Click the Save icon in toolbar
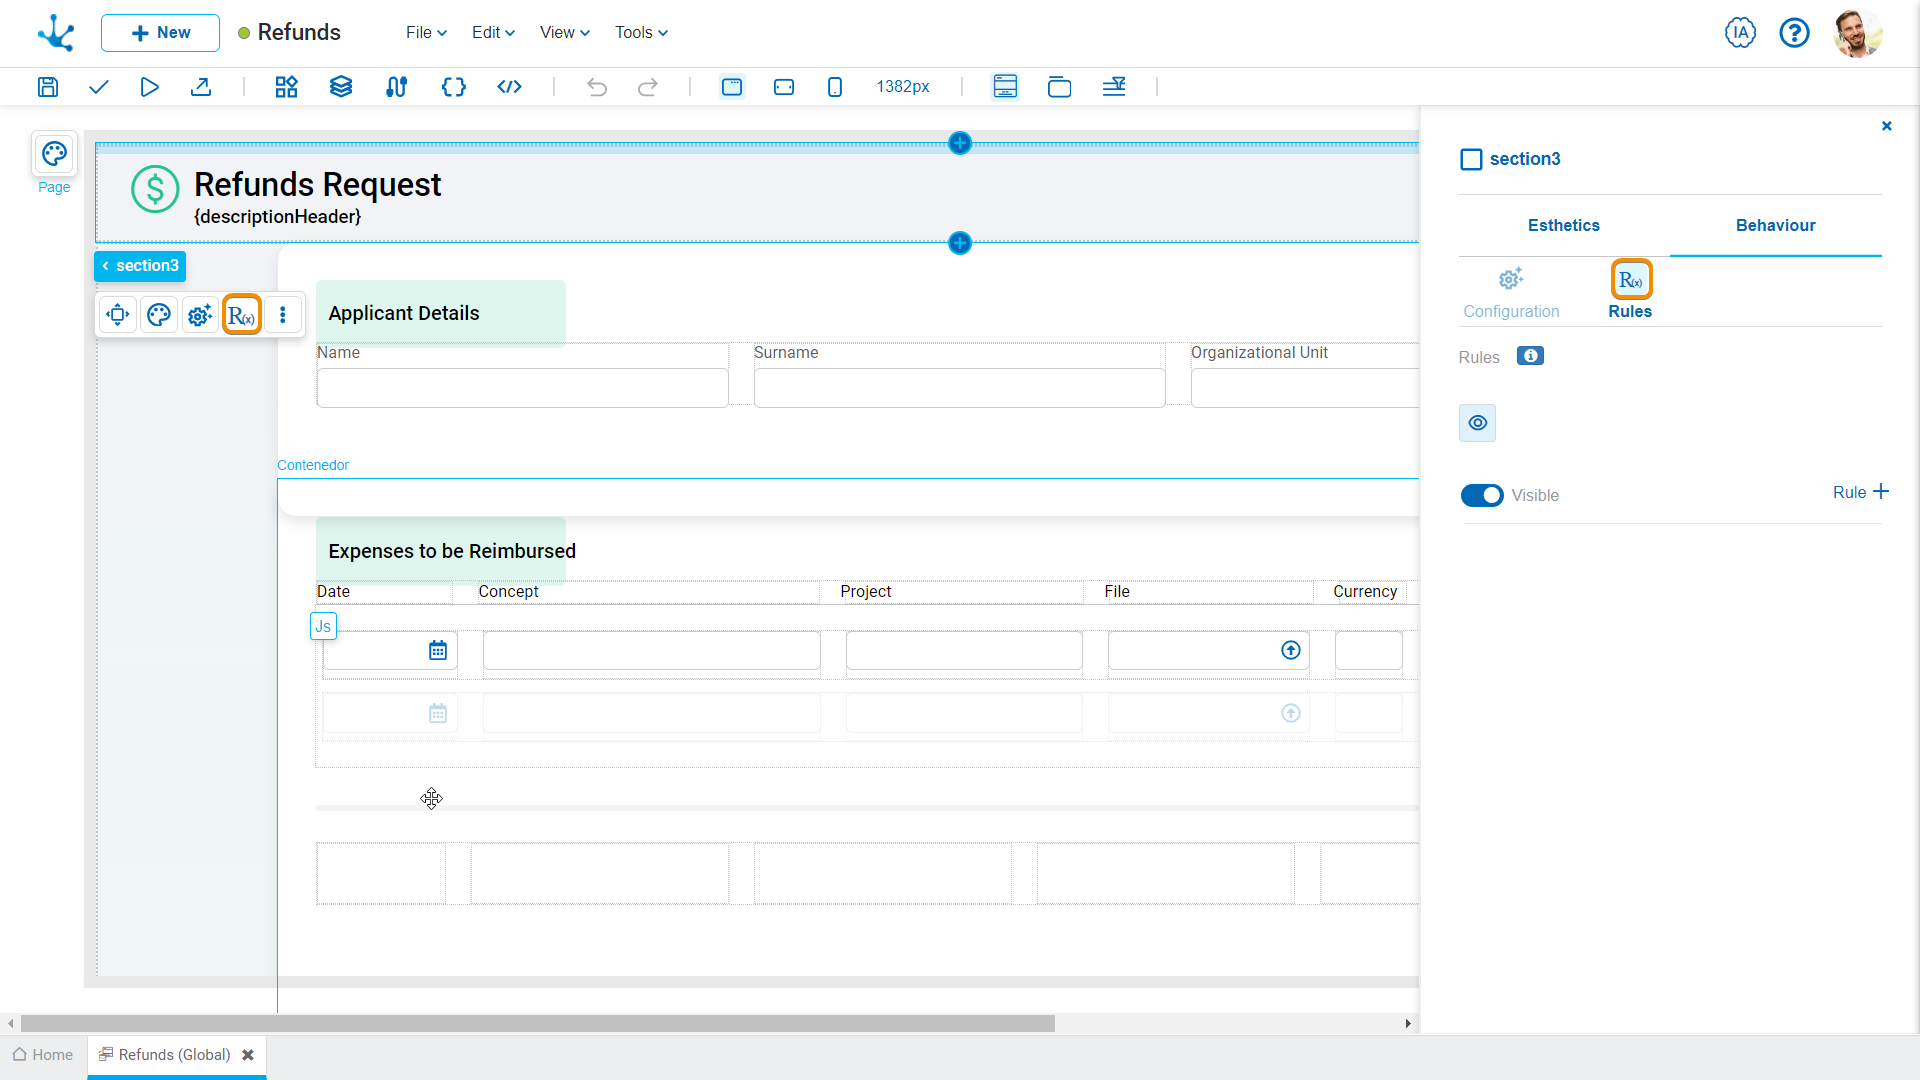Screen dimensions: 1920x1080 pos(47,87)
